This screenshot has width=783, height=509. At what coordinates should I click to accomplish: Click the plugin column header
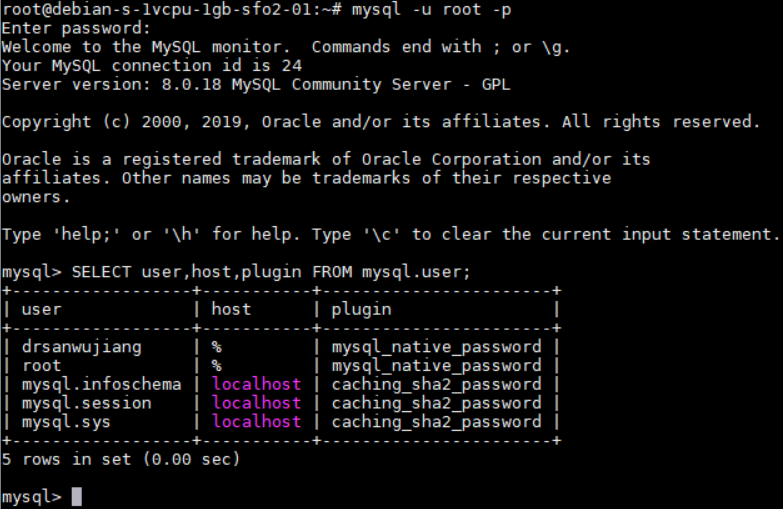point(362,310)
